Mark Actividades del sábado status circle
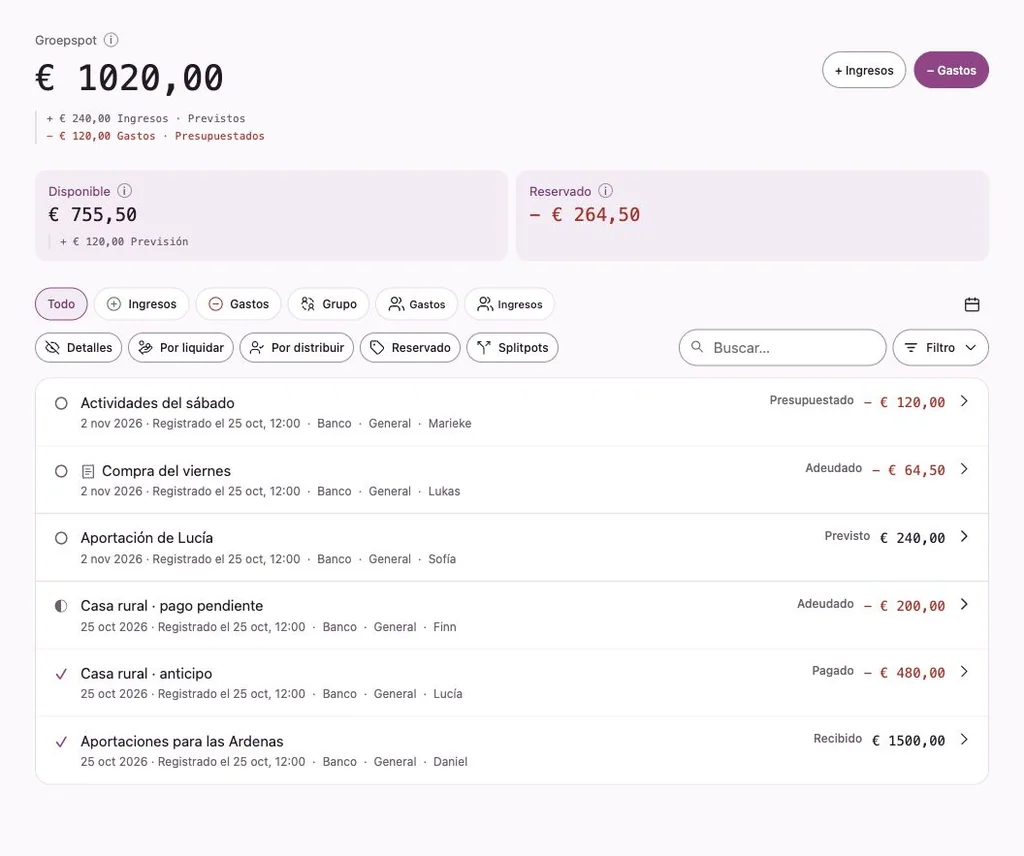Image resolution: width=1024 pixels, height=856 pixels. pos(61,404)
